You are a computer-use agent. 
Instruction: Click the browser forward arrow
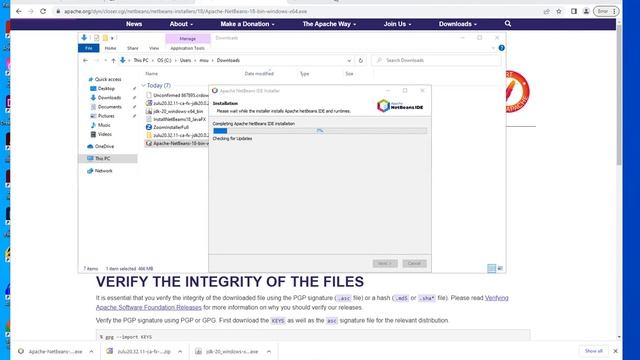click(31, 11)
